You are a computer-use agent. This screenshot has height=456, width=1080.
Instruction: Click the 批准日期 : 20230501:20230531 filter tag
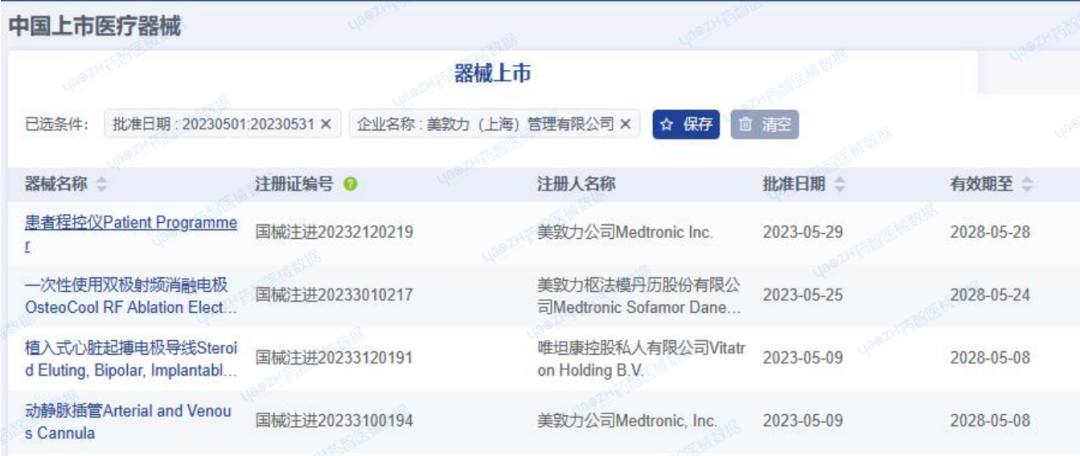point(222,125)
